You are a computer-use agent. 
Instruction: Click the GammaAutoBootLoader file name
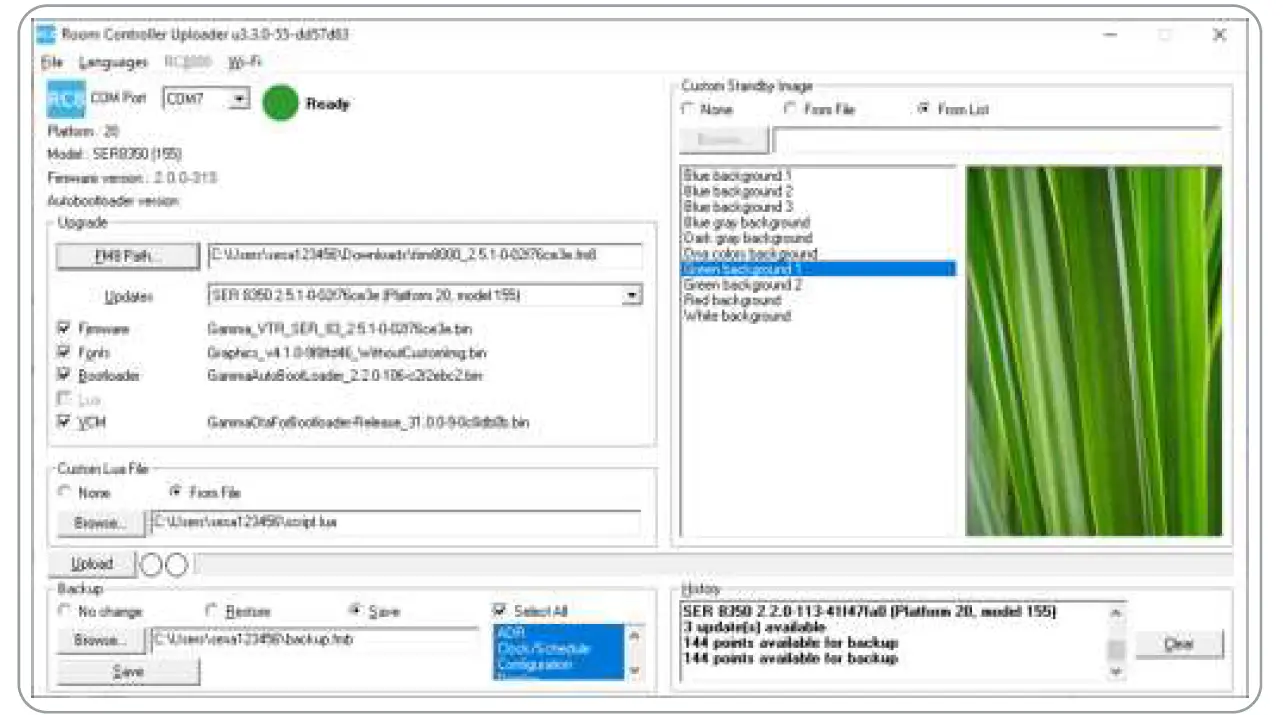pyautogui.click(x=344, y=376)
